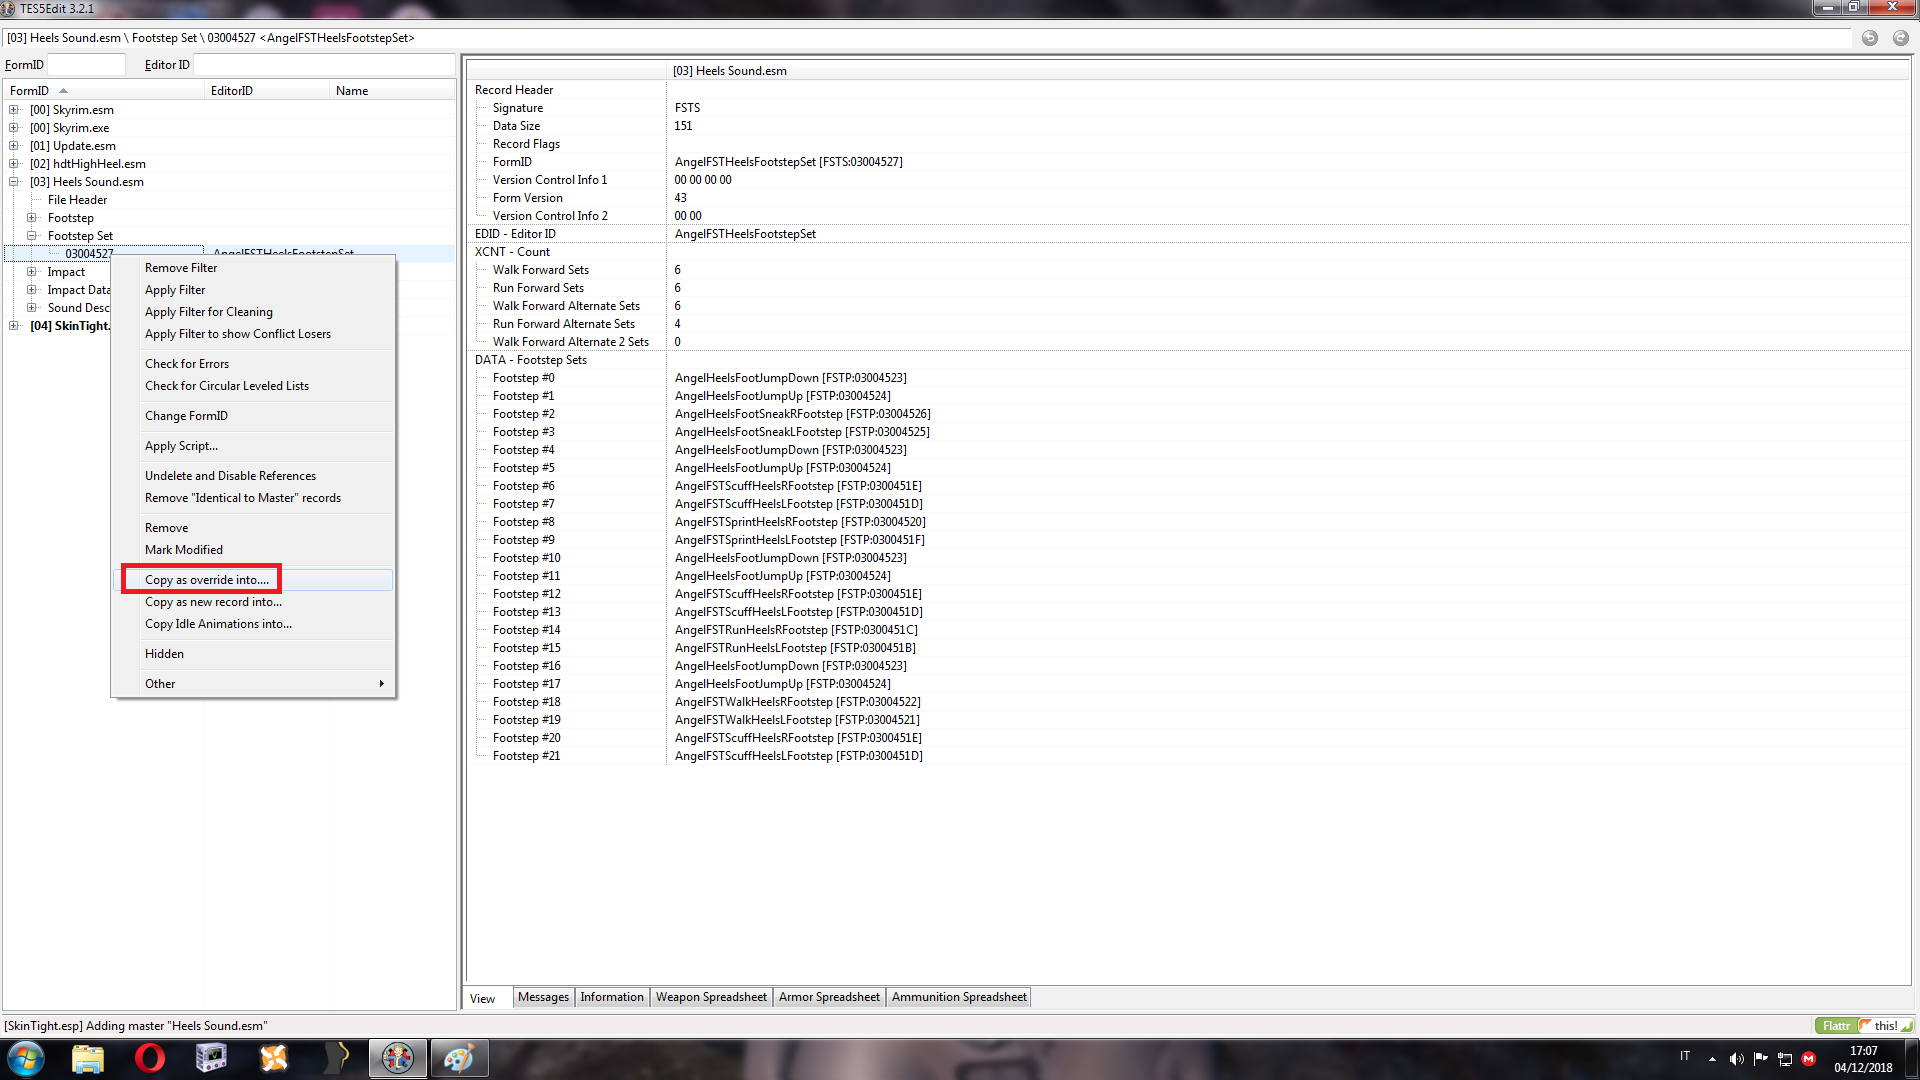The width and height of the screenshot is (1920, 1080).
Task: Choose Check for Errors
Action: click(x=254, y=364)
